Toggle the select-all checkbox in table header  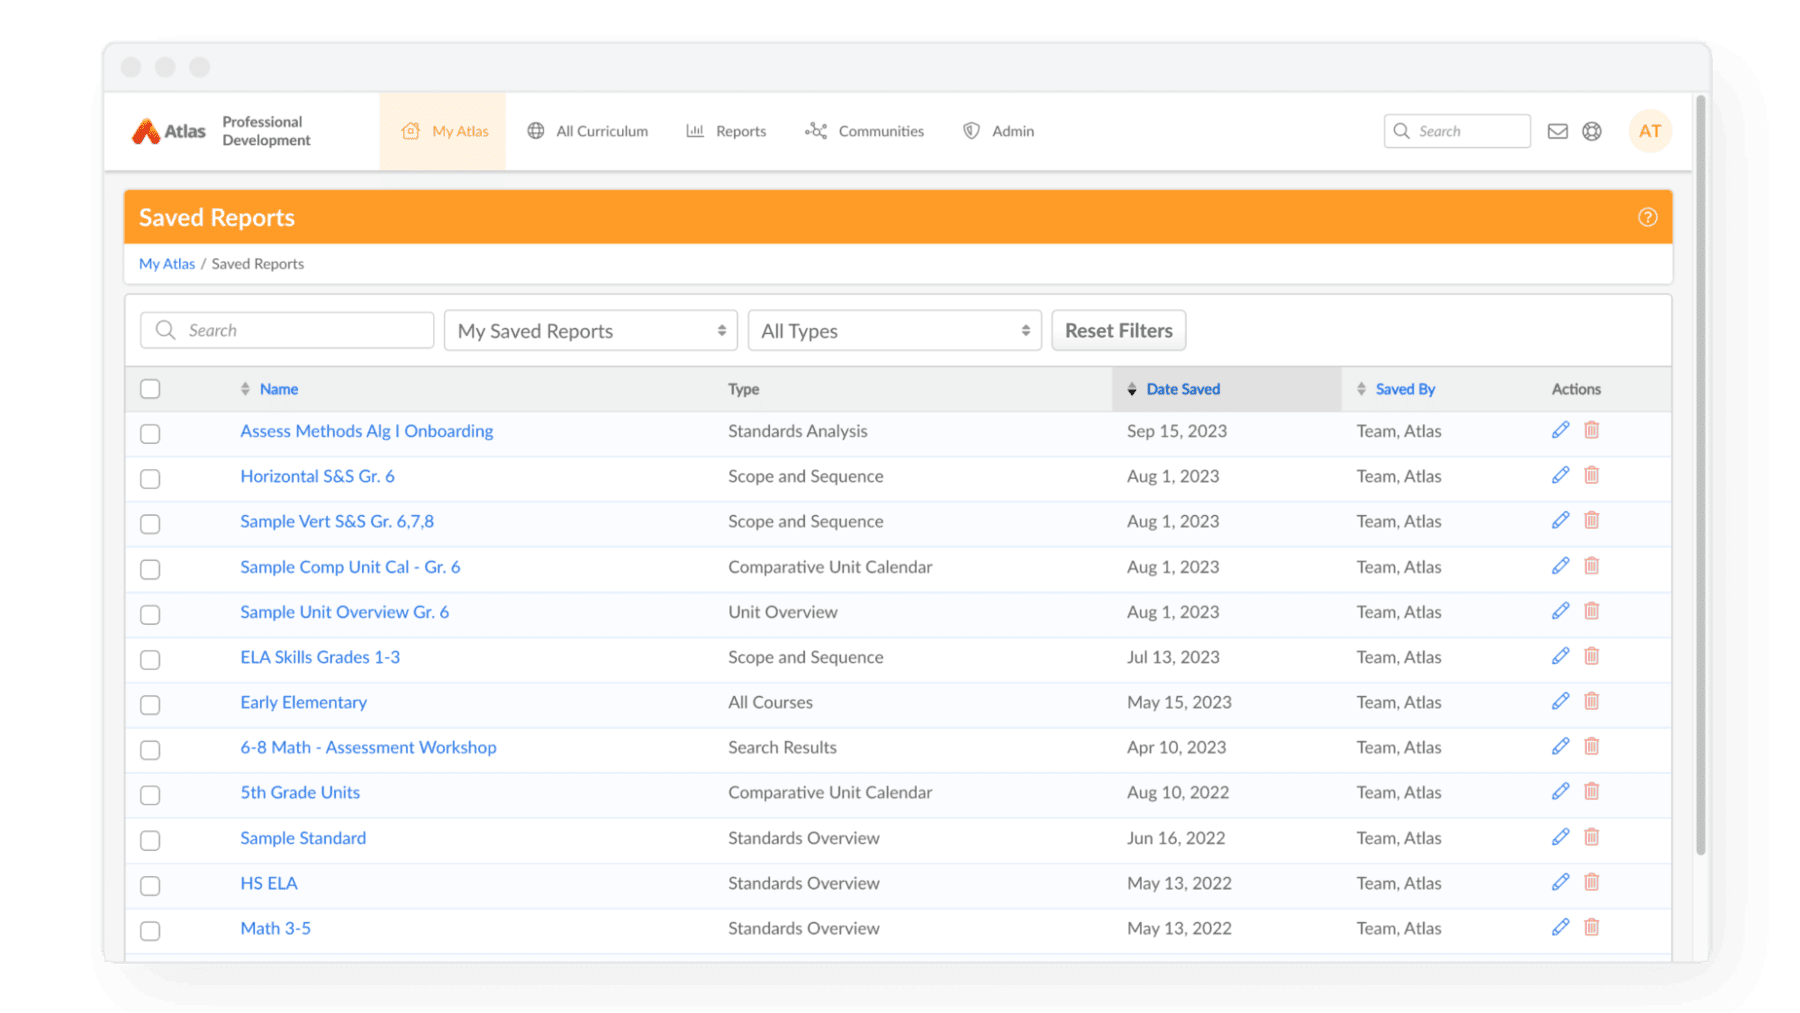click(x=150, y=389)
